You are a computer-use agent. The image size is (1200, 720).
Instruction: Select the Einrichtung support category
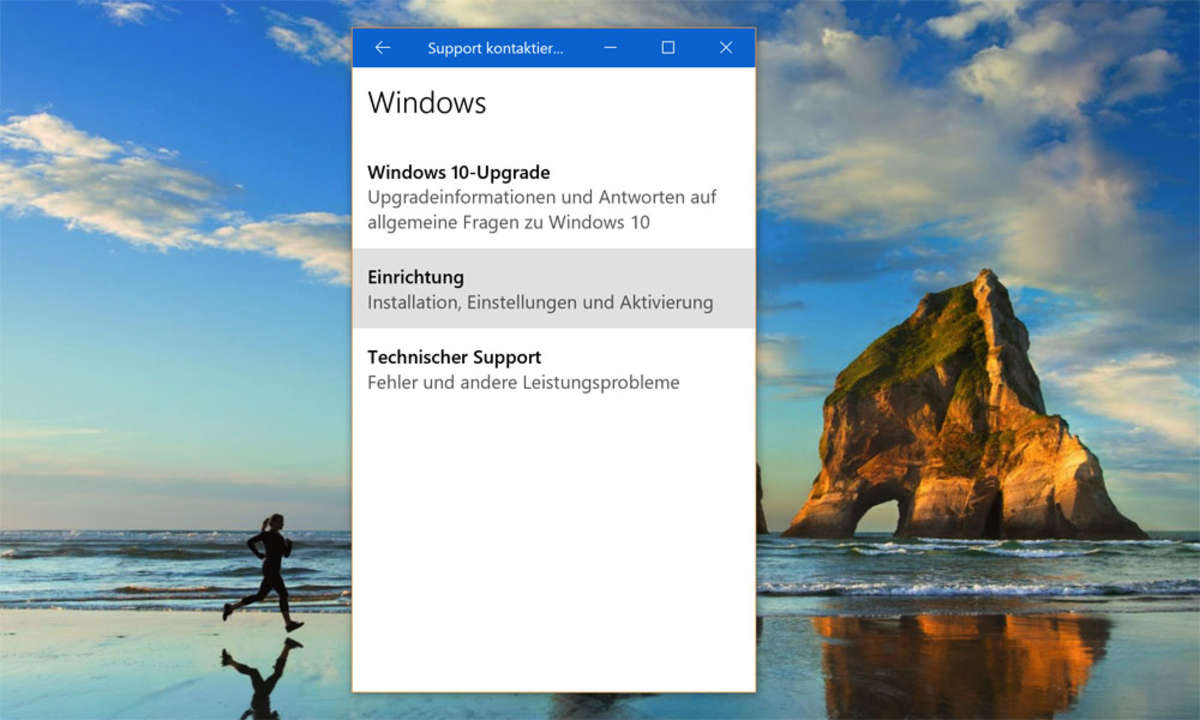coord(554,288)
